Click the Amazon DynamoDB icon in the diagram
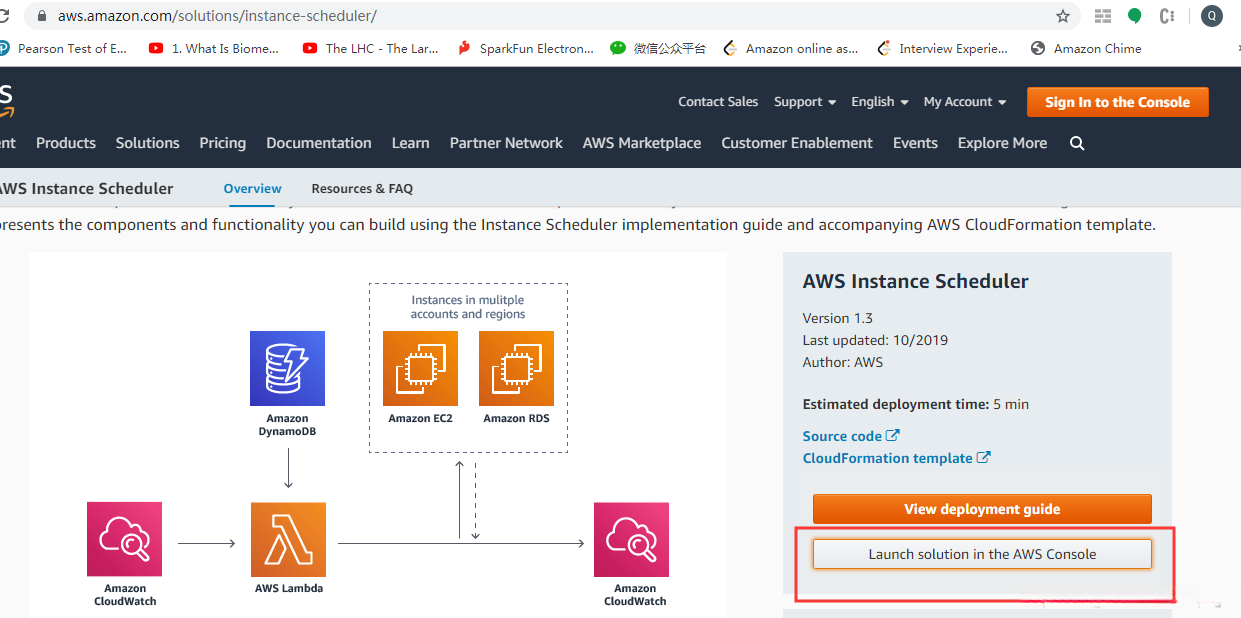1241x618 pixels. tap(287, 368)
